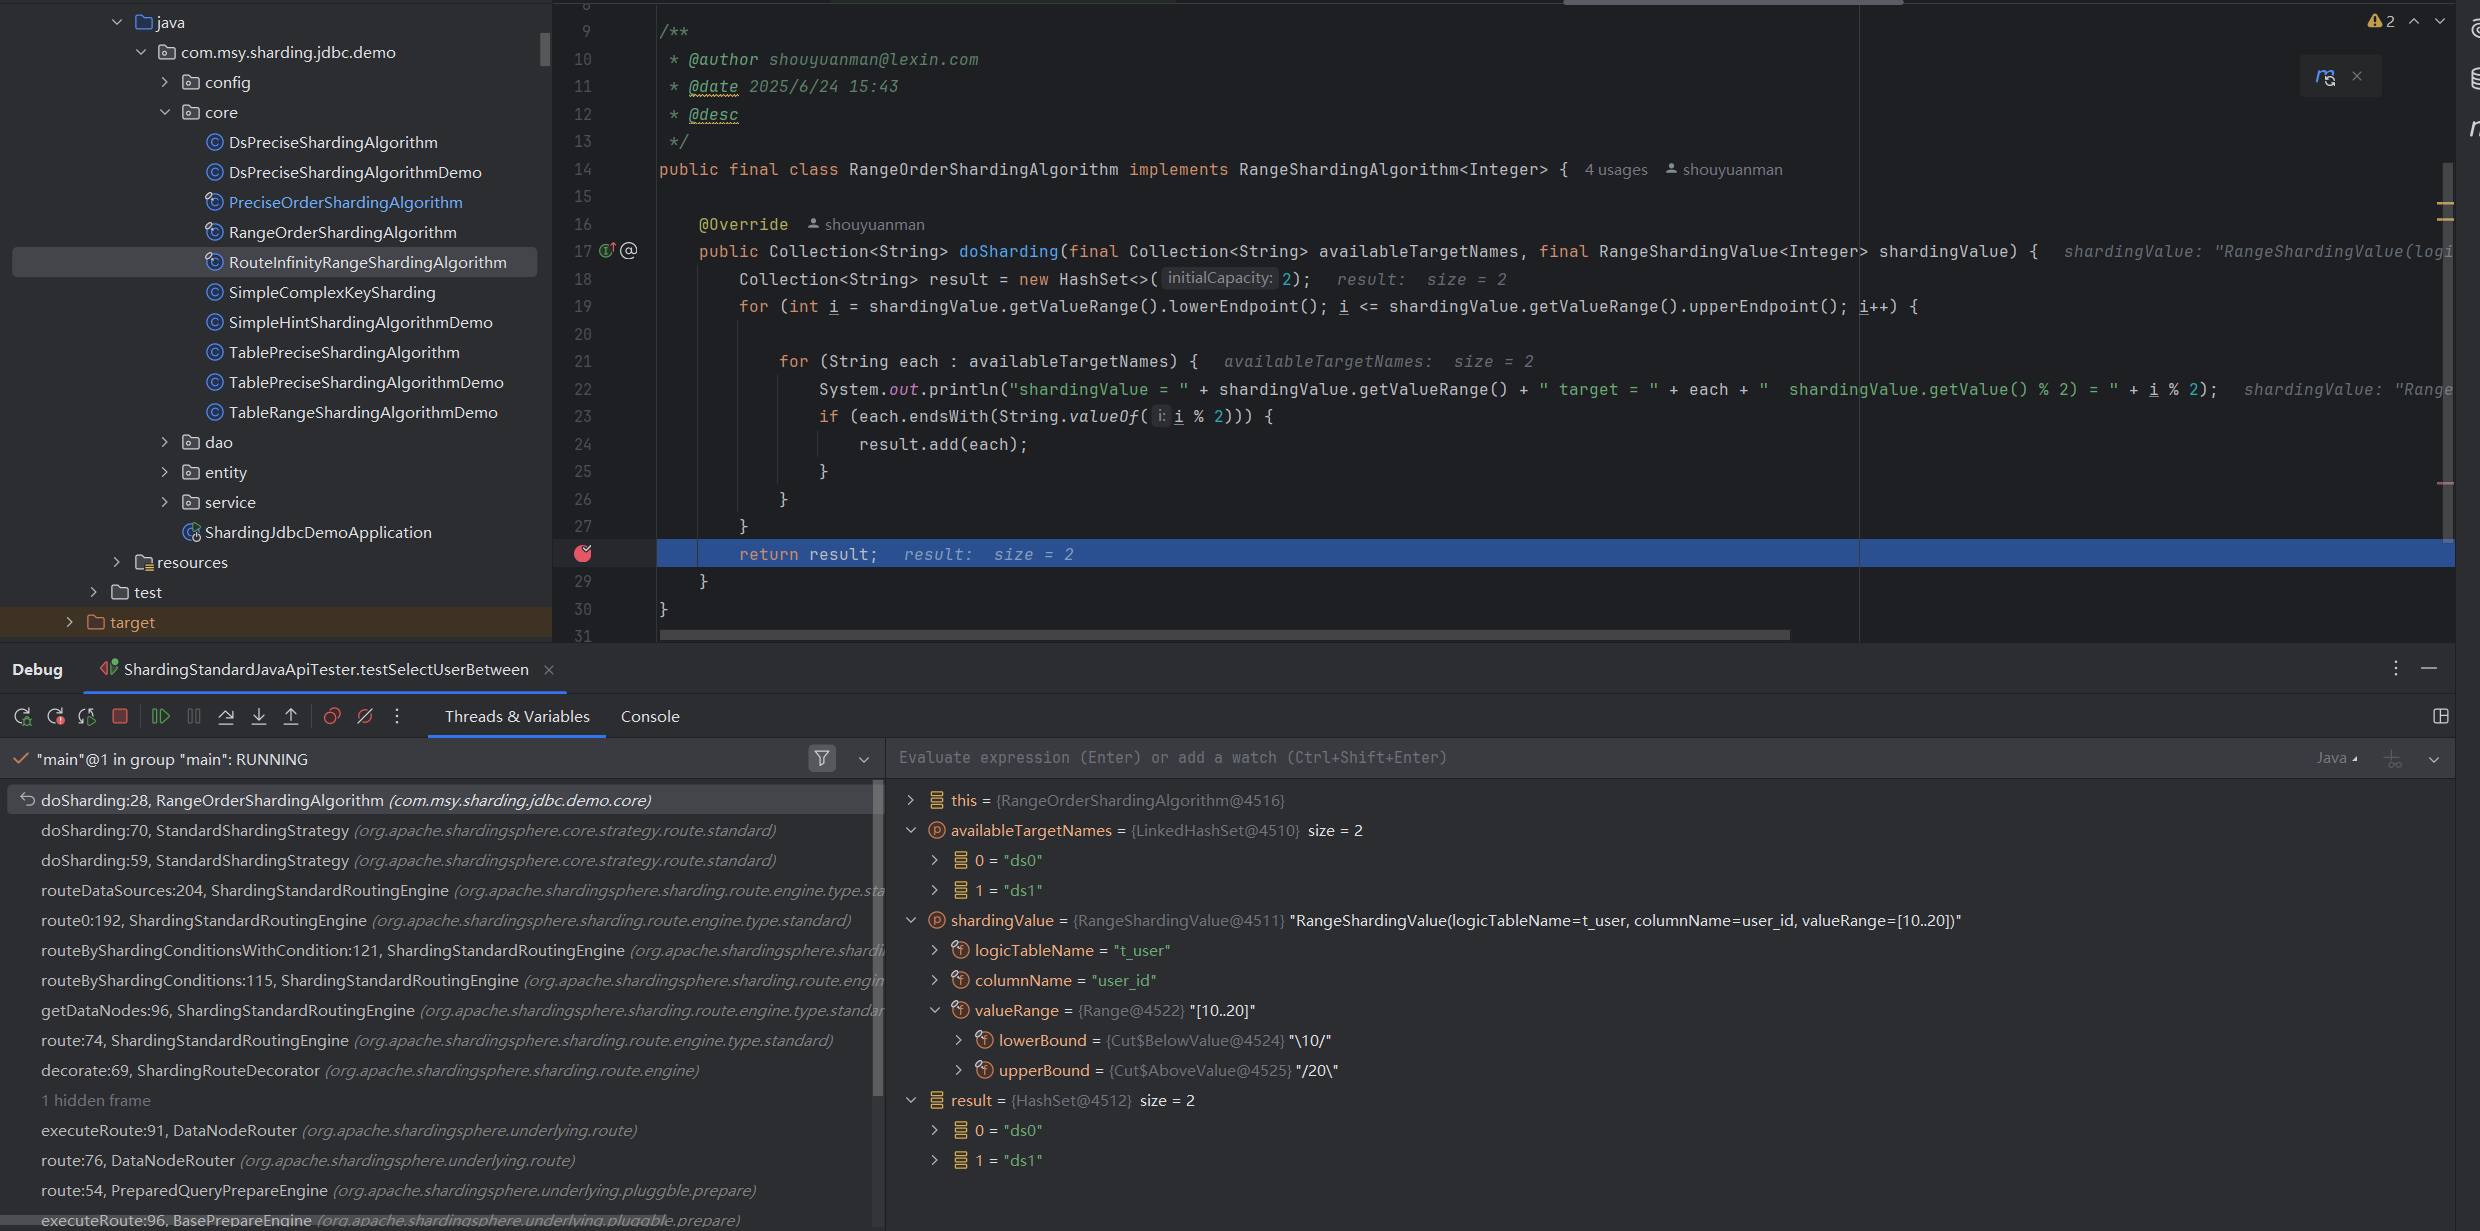Rerun the debug configuration
This screenshot has height=1231, width=2480.
[22, 716]
